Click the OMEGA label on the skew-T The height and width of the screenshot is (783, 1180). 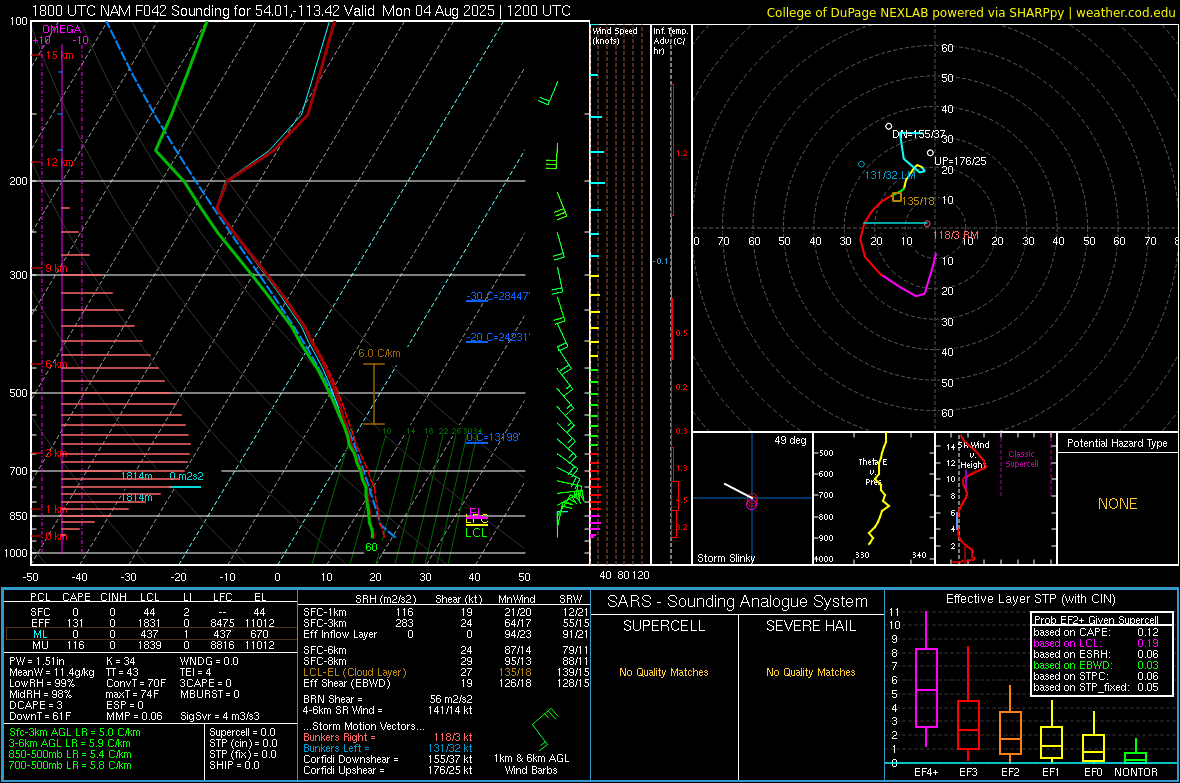[61, 29]
